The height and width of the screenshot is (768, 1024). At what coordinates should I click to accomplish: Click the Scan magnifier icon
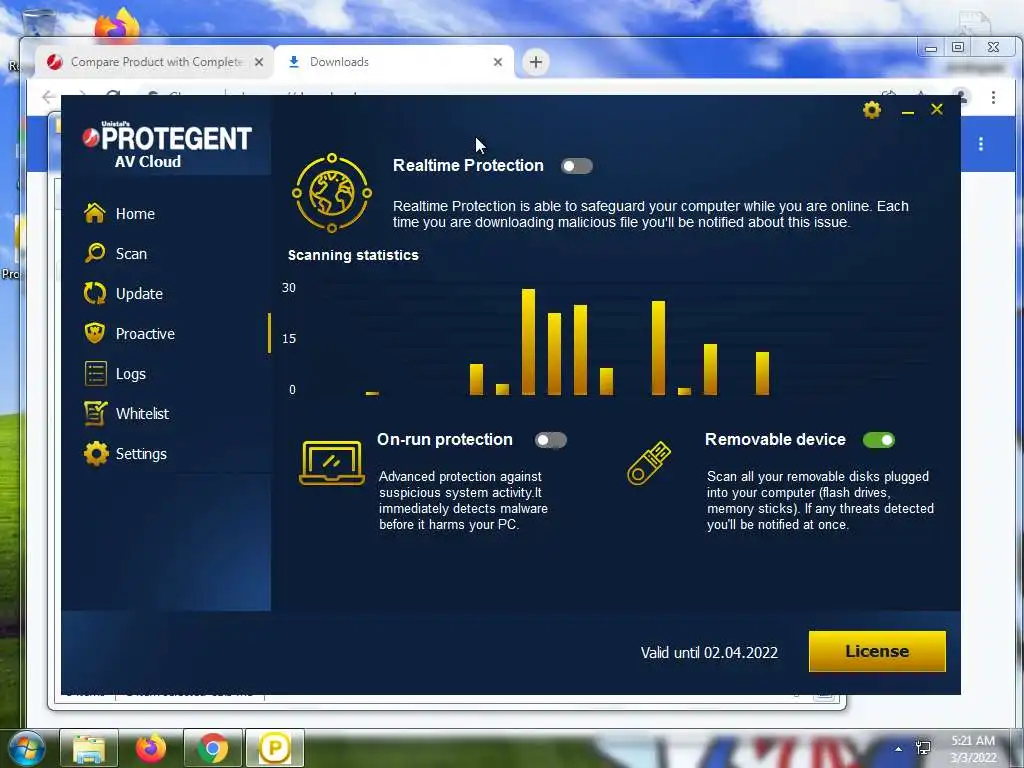pos(95,253)
